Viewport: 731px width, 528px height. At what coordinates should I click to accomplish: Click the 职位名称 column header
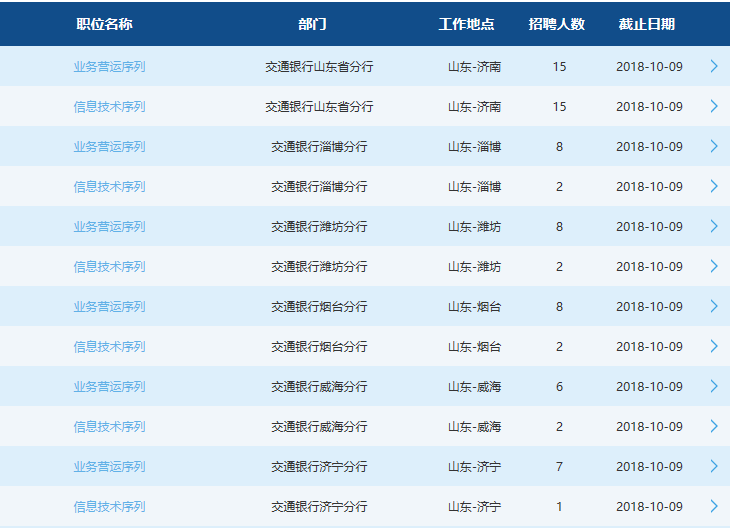(x=104, y=24)
